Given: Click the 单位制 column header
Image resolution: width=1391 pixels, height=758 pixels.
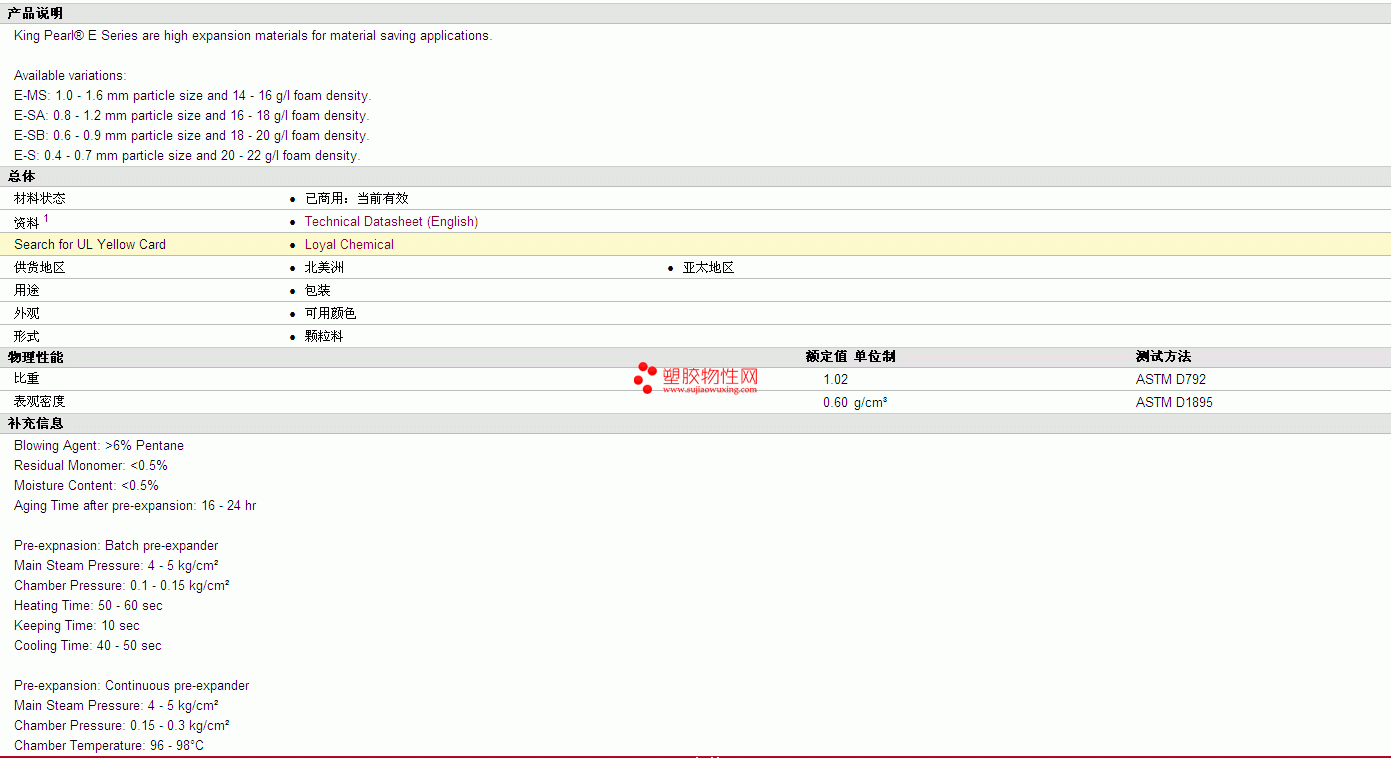Looking at the screenshot, I should tap(875, 356).
